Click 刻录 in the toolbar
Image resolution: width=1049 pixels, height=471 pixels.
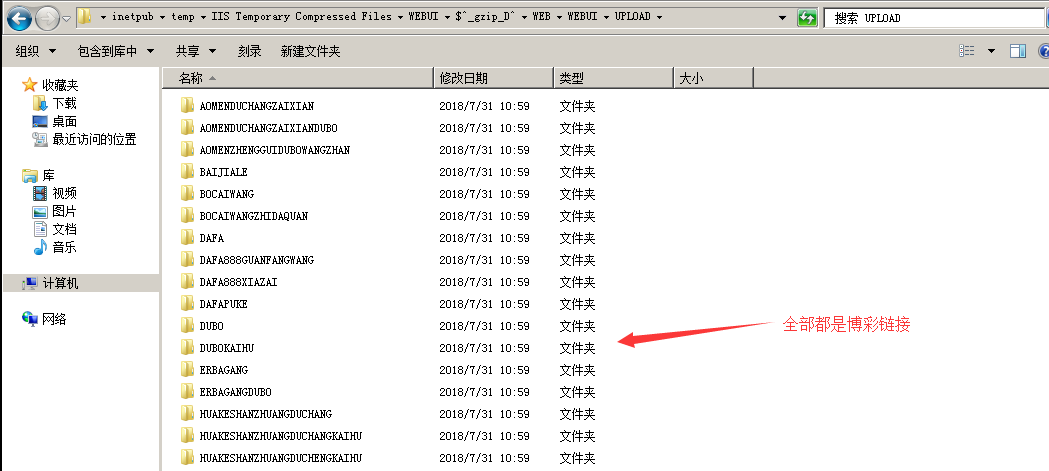tap(250, 51)
